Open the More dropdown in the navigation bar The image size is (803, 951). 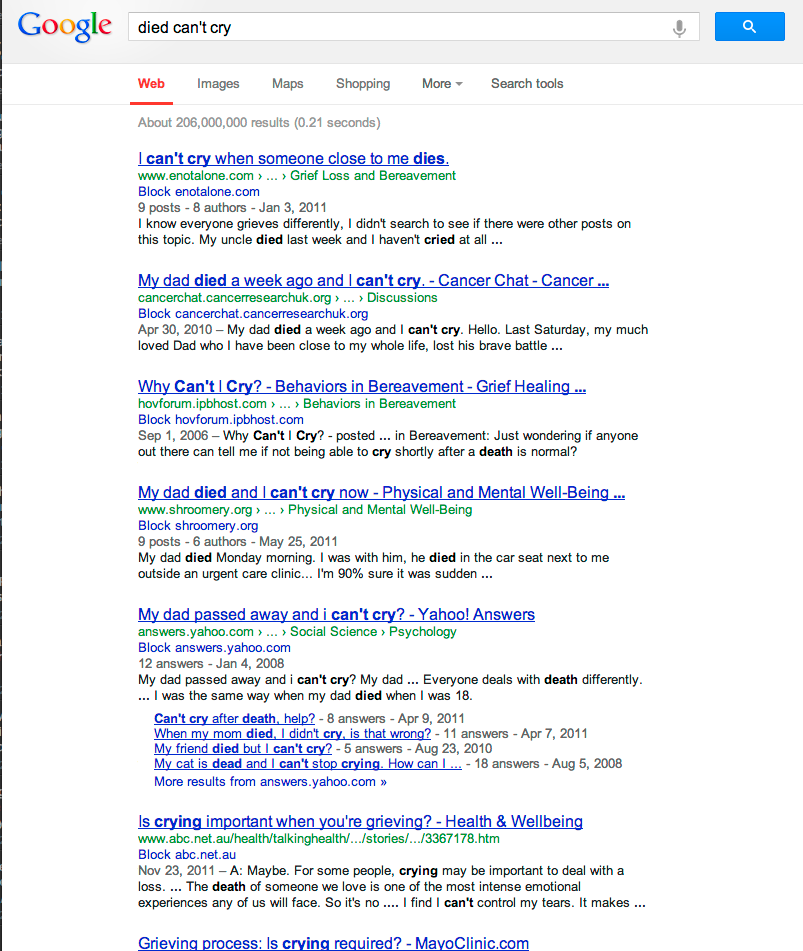[441, 84]
